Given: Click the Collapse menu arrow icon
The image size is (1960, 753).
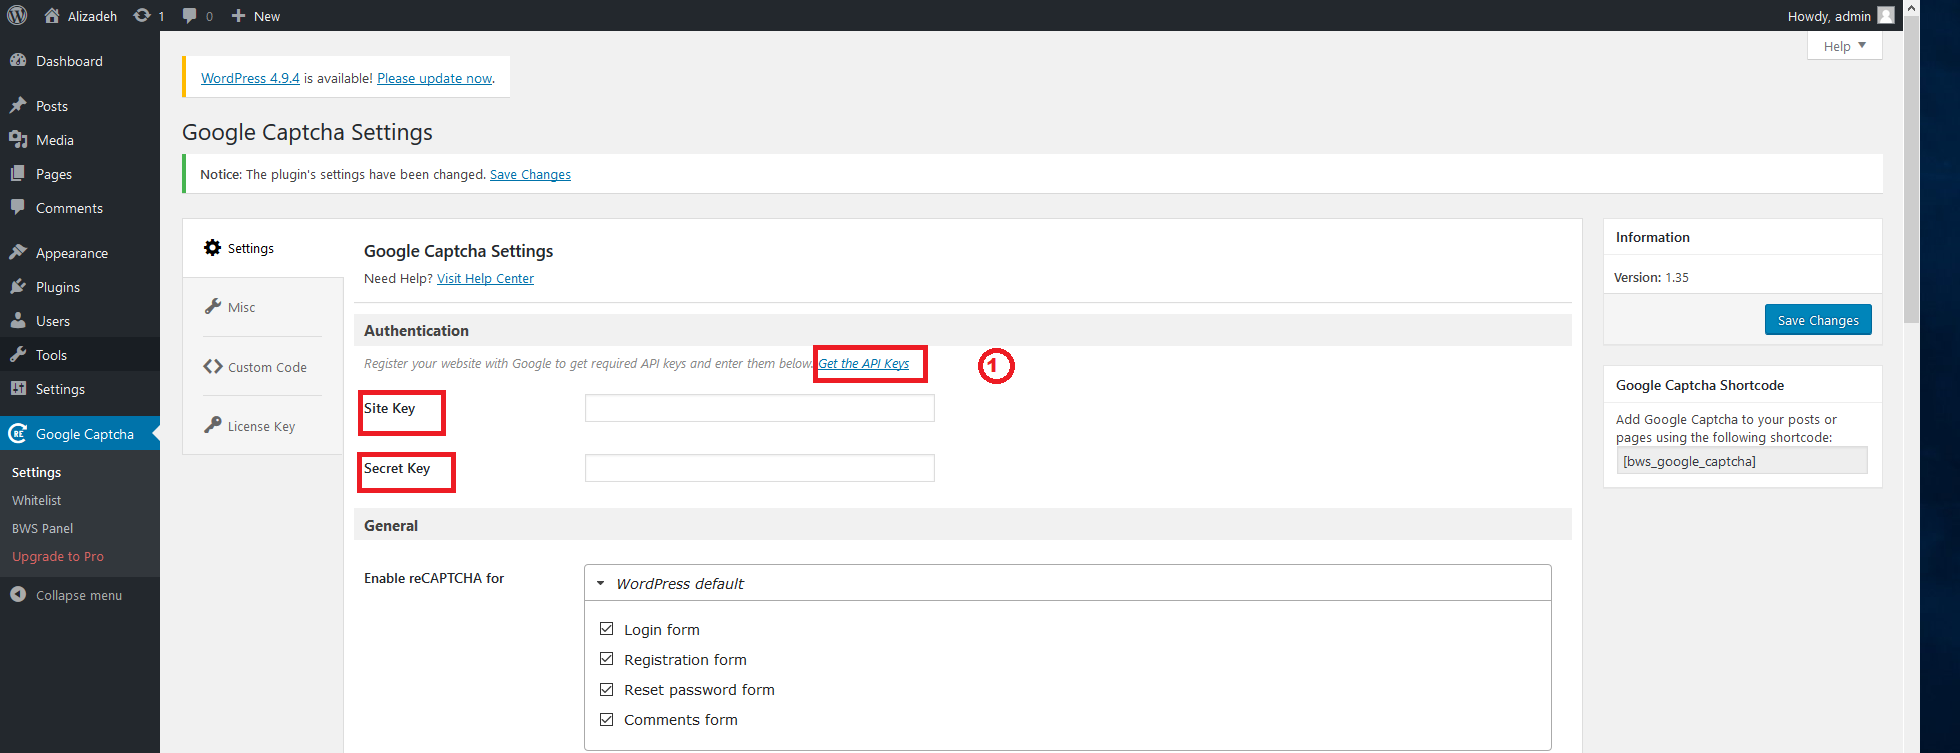Looking at the screenshot, I should 18,595.
